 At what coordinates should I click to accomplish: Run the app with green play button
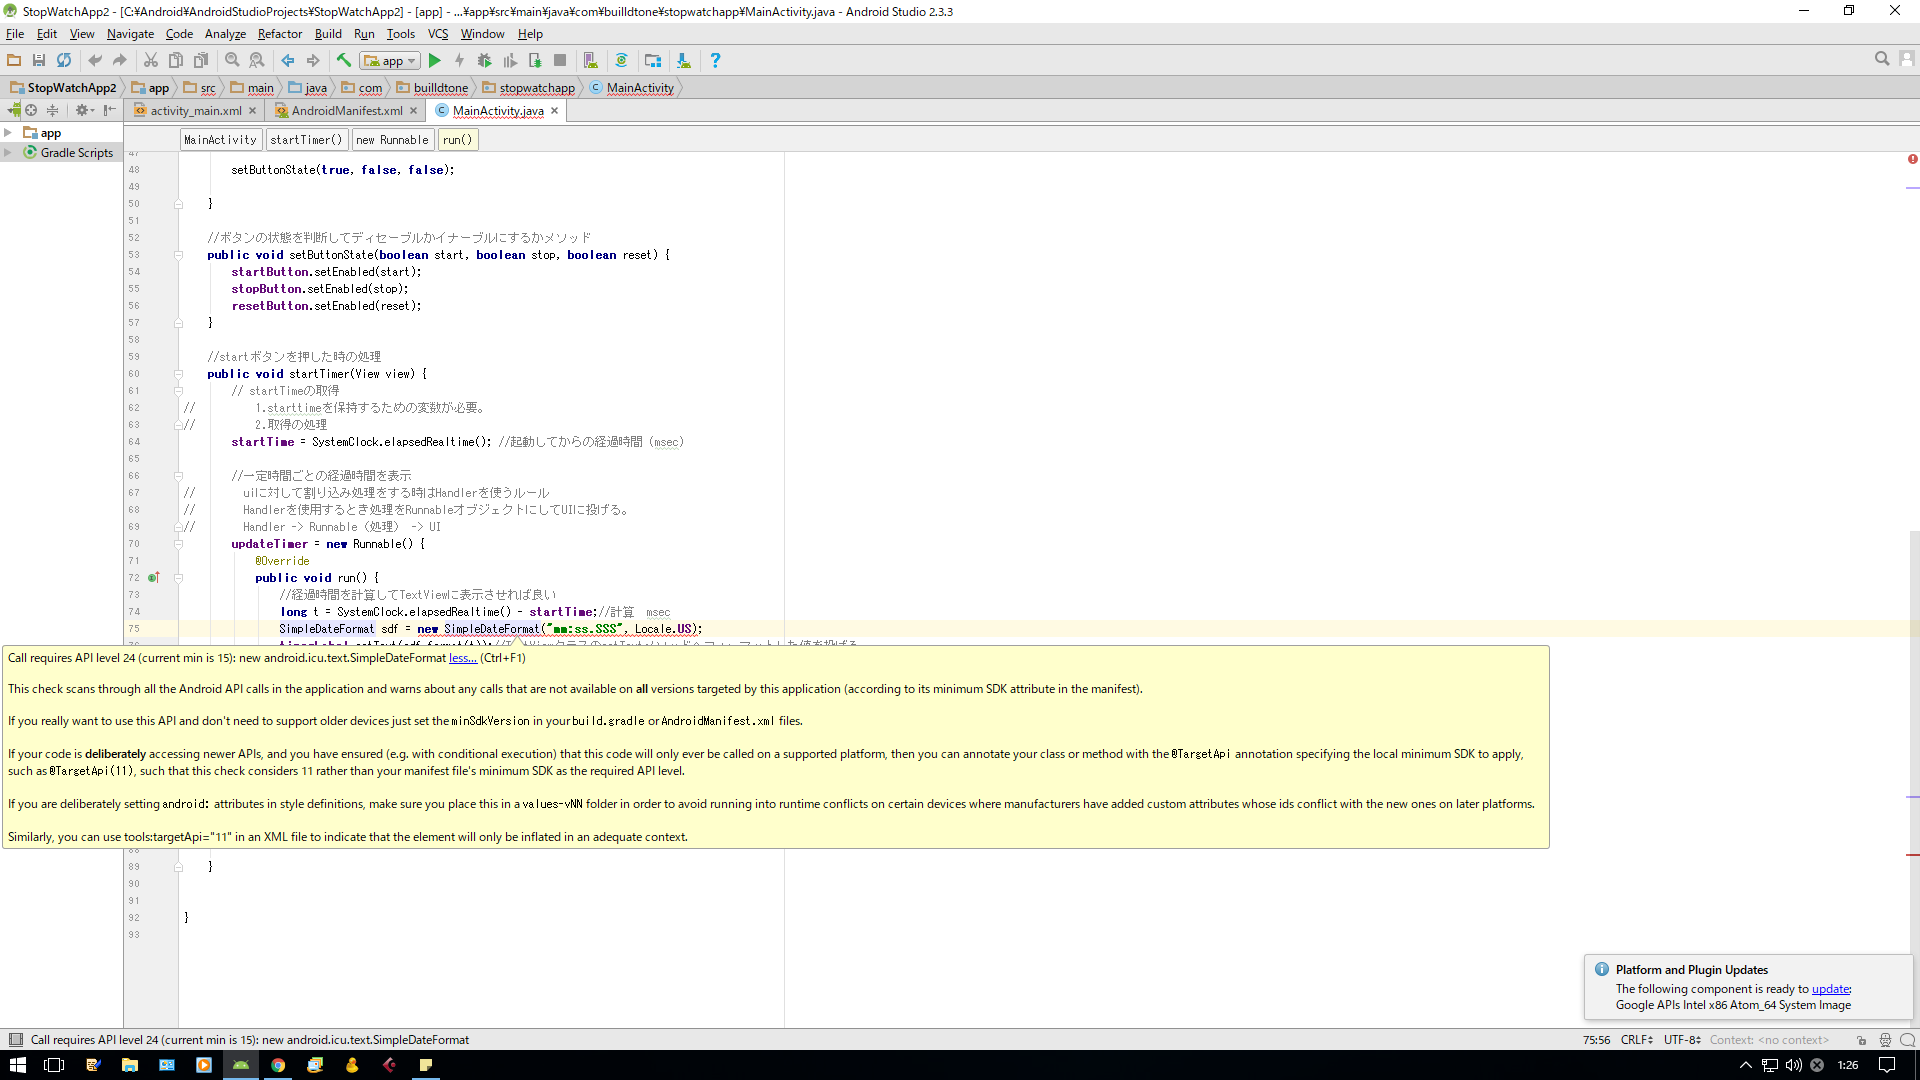pos(435,61)
